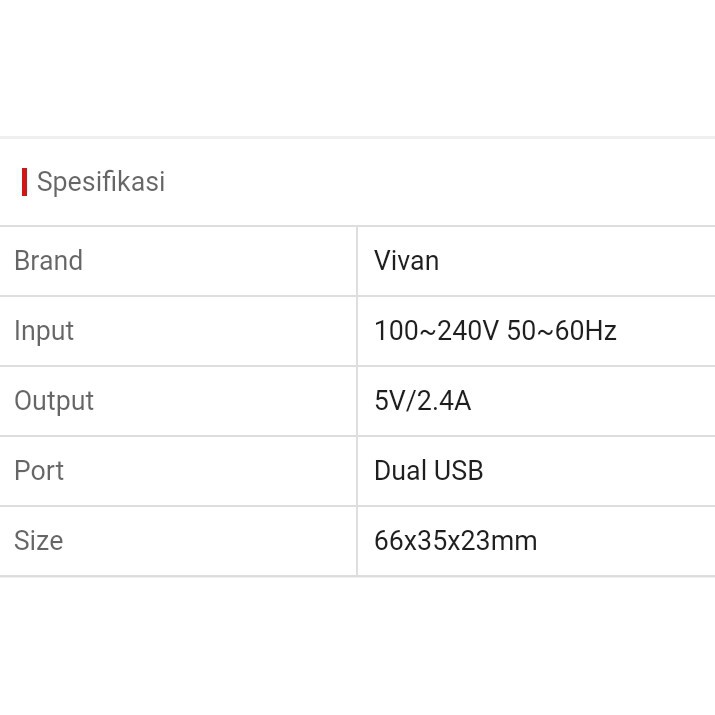This screenshot has width=715, height=715.
Task: Select the Brand label cell
Action: click(x=48, y=261)
